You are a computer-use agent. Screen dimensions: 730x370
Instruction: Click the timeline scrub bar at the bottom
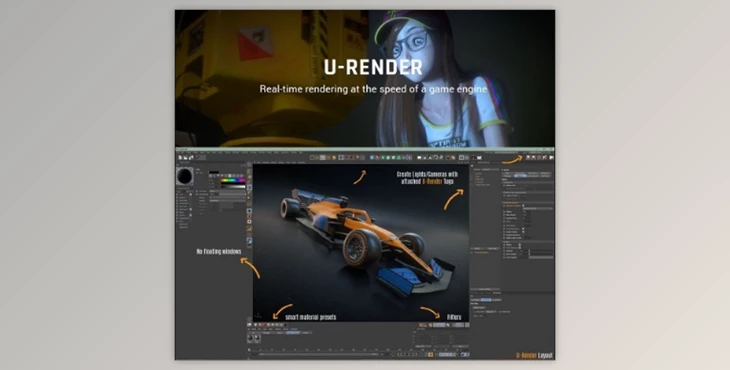pos(318,355)
